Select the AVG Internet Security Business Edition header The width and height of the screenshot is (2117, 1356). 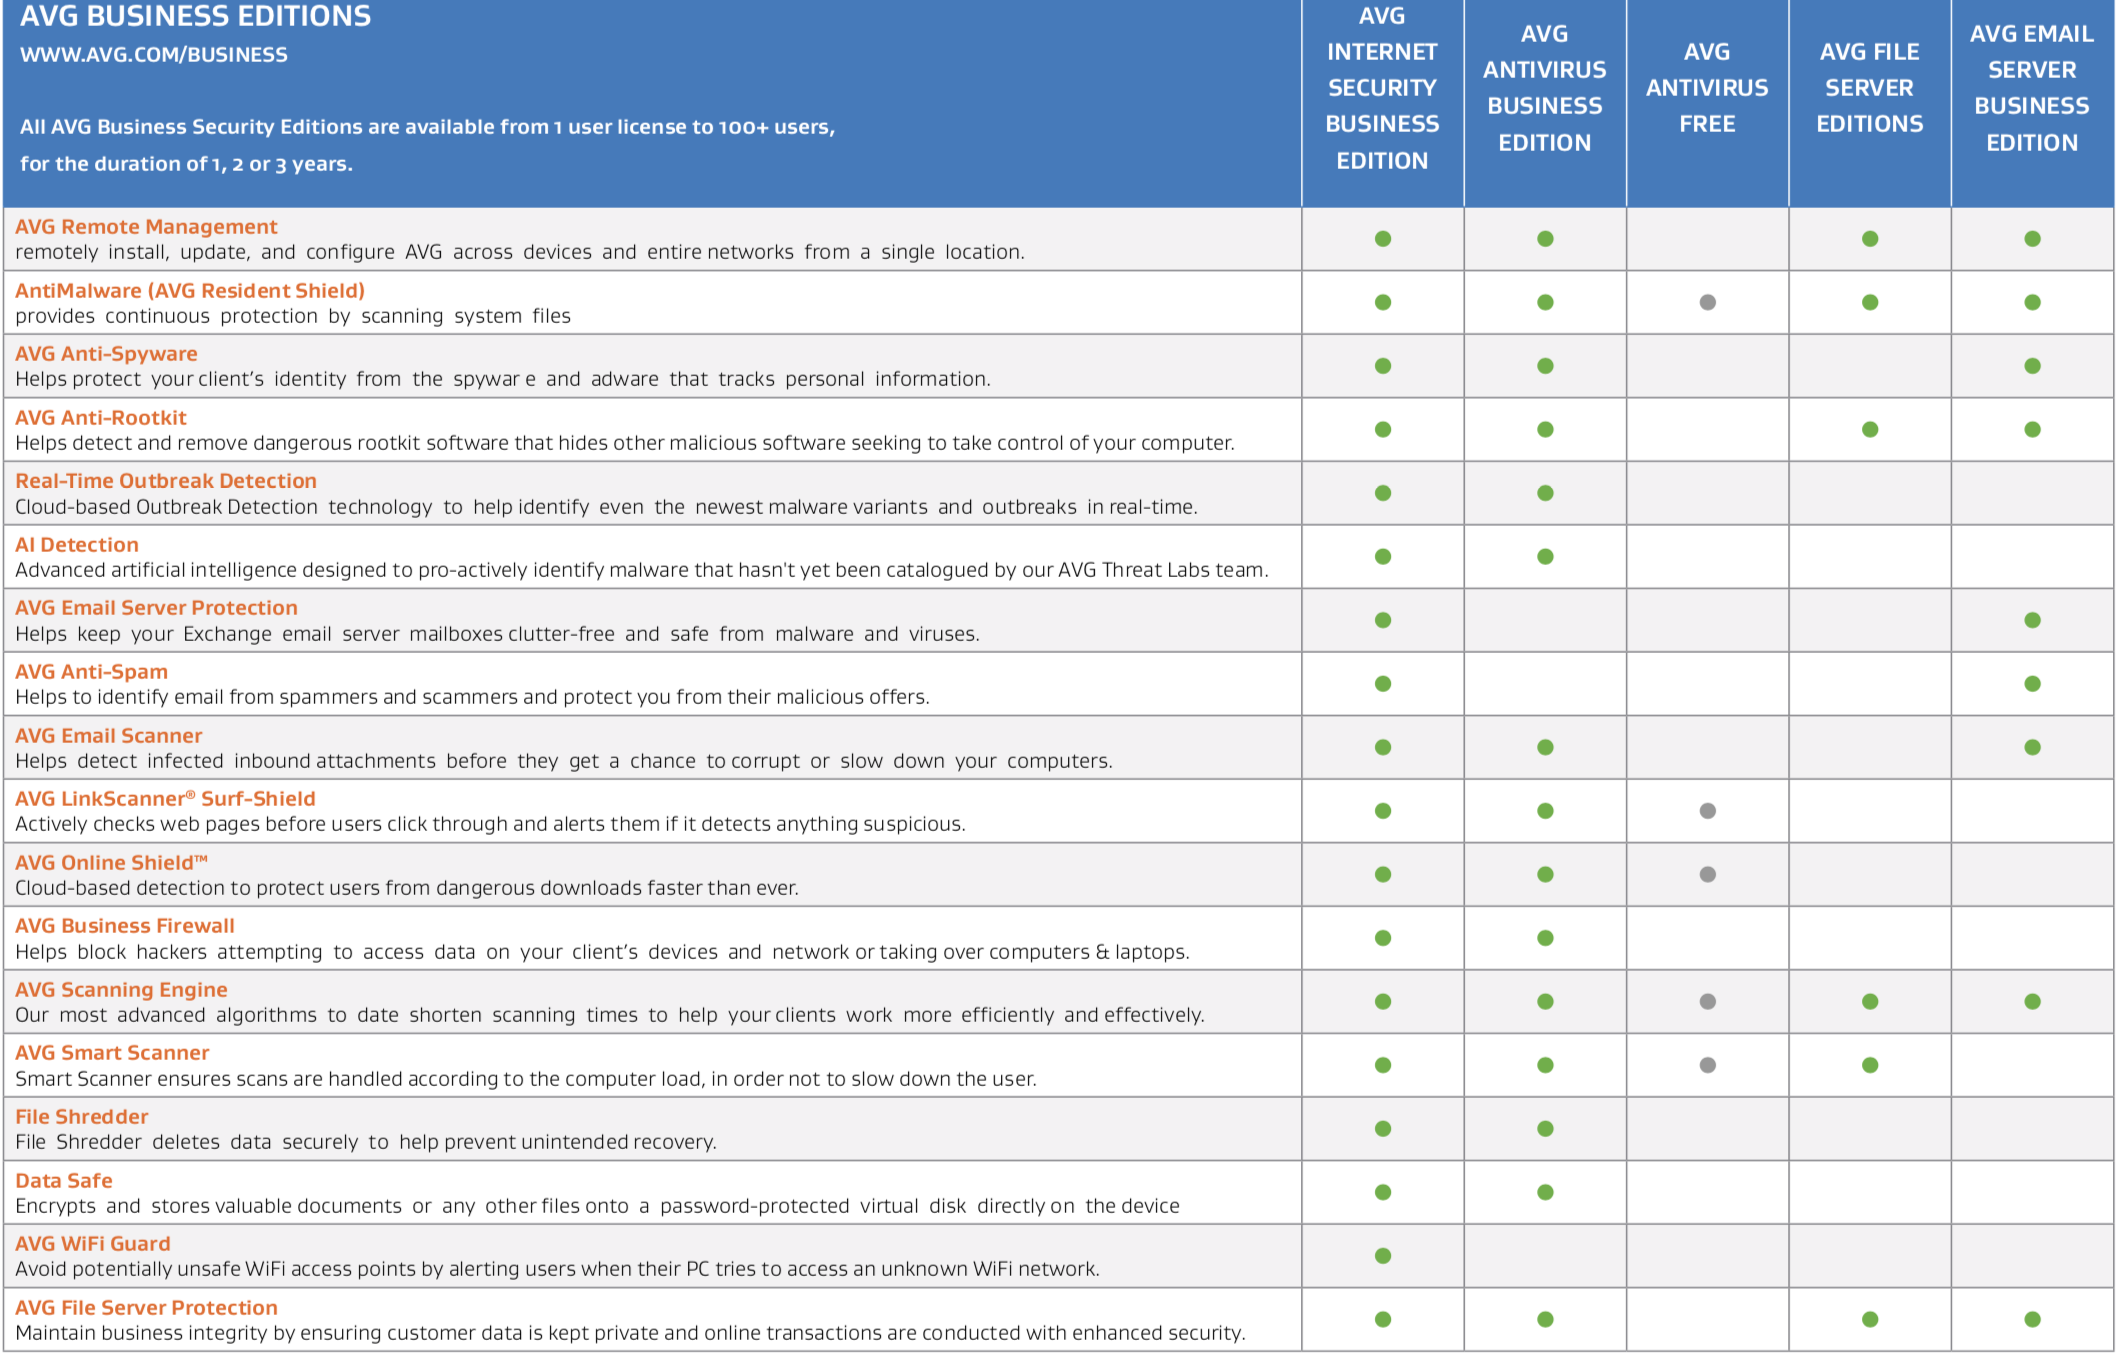coord(1382,88)
